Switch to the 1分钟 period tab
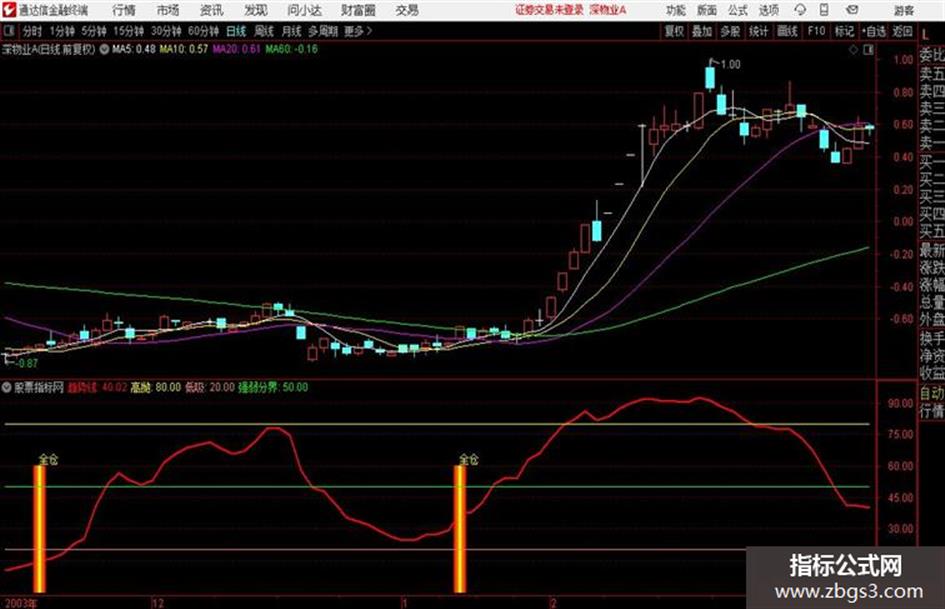The height and width of the screenshot is (609, 945). tap(62, 31)
